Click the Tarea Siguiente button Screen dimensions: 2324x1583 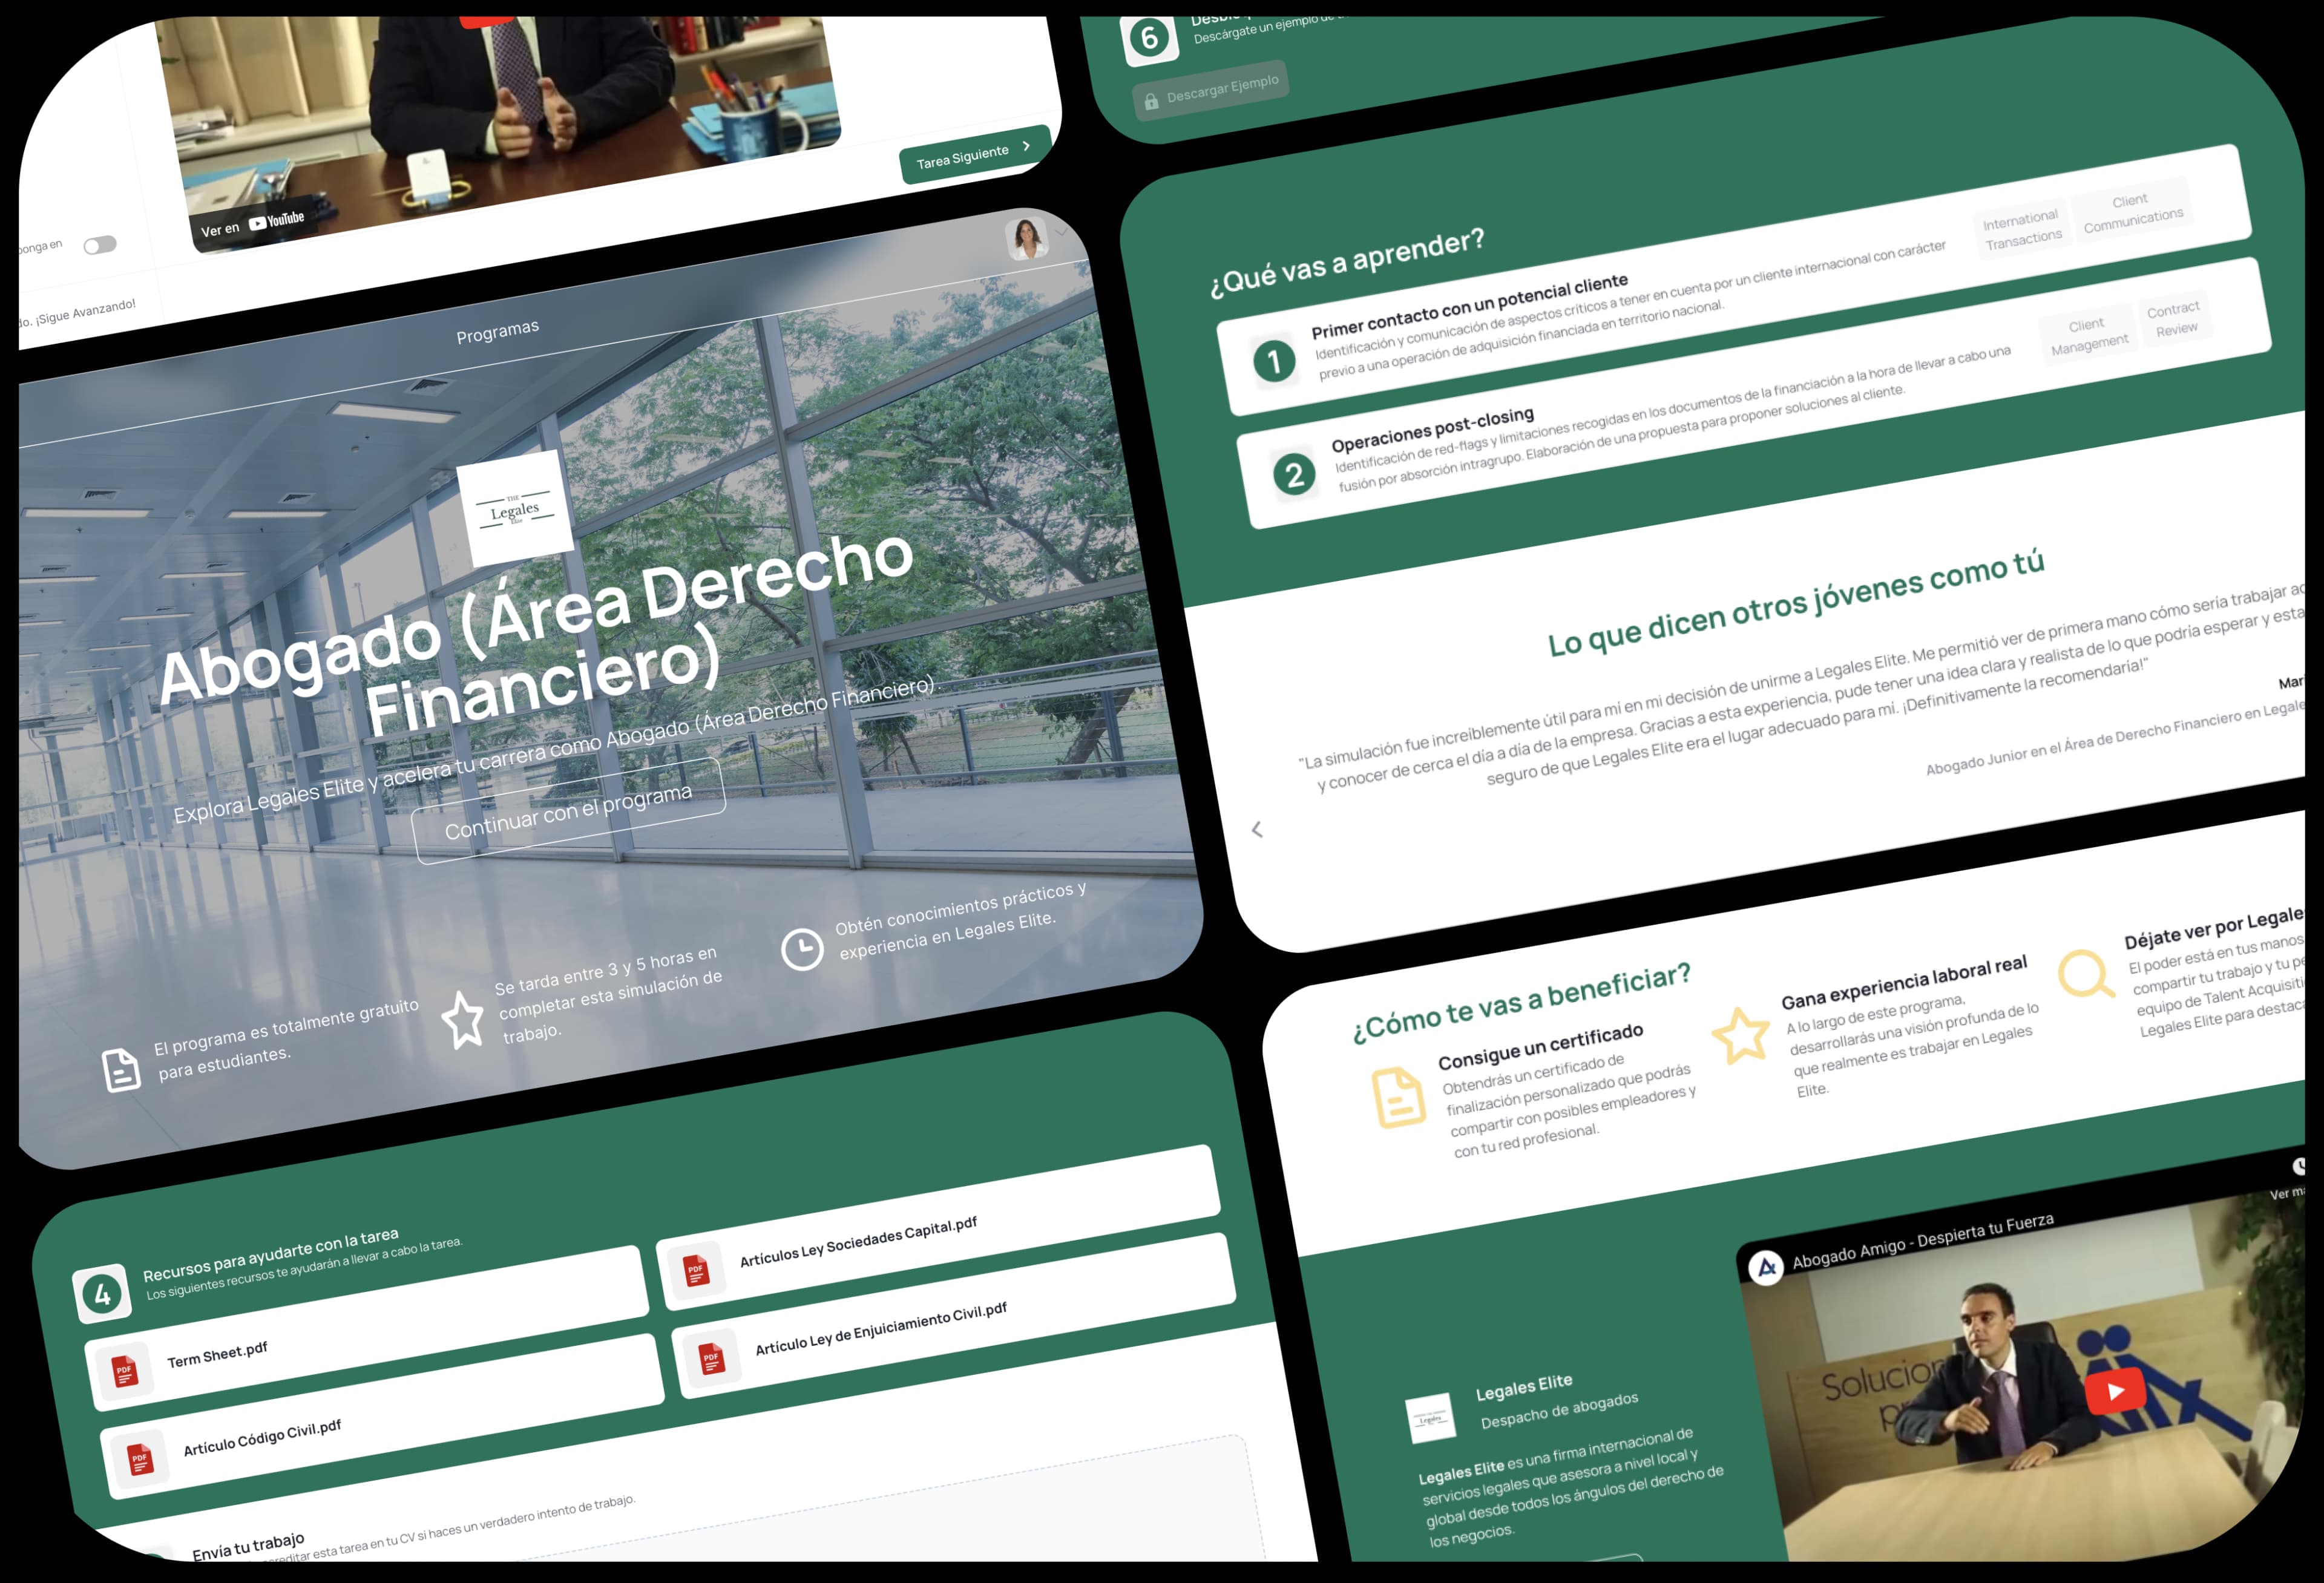974,154
